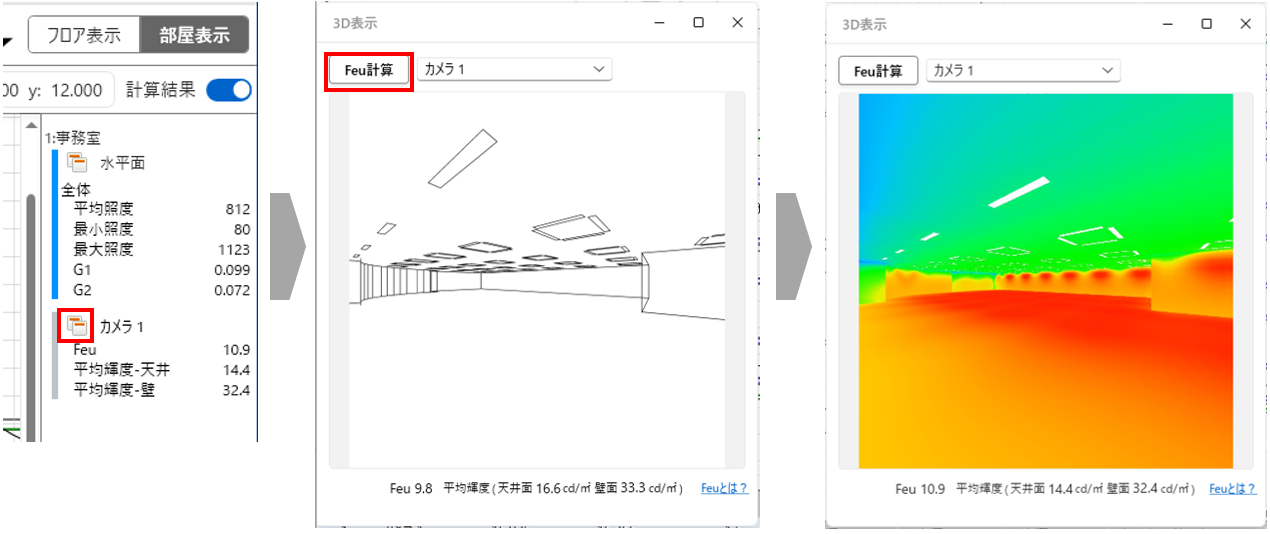
Task: Minimize the wireframe 3D表示 window
Action: coord(660,22)
